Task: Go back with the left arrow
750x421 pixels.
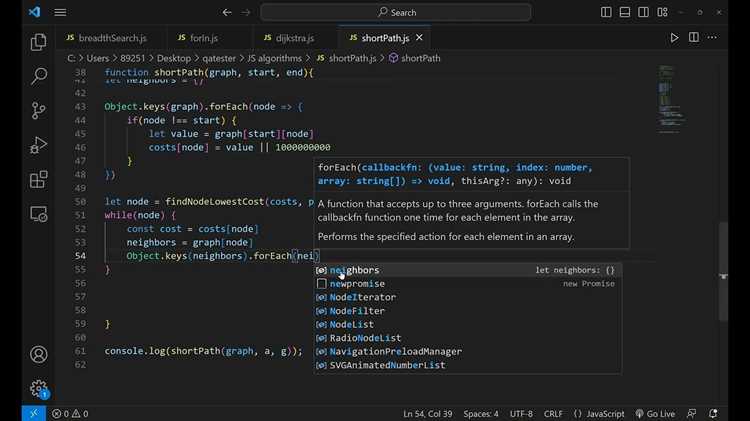Action: pyautogui.click(x=227, y=12)
